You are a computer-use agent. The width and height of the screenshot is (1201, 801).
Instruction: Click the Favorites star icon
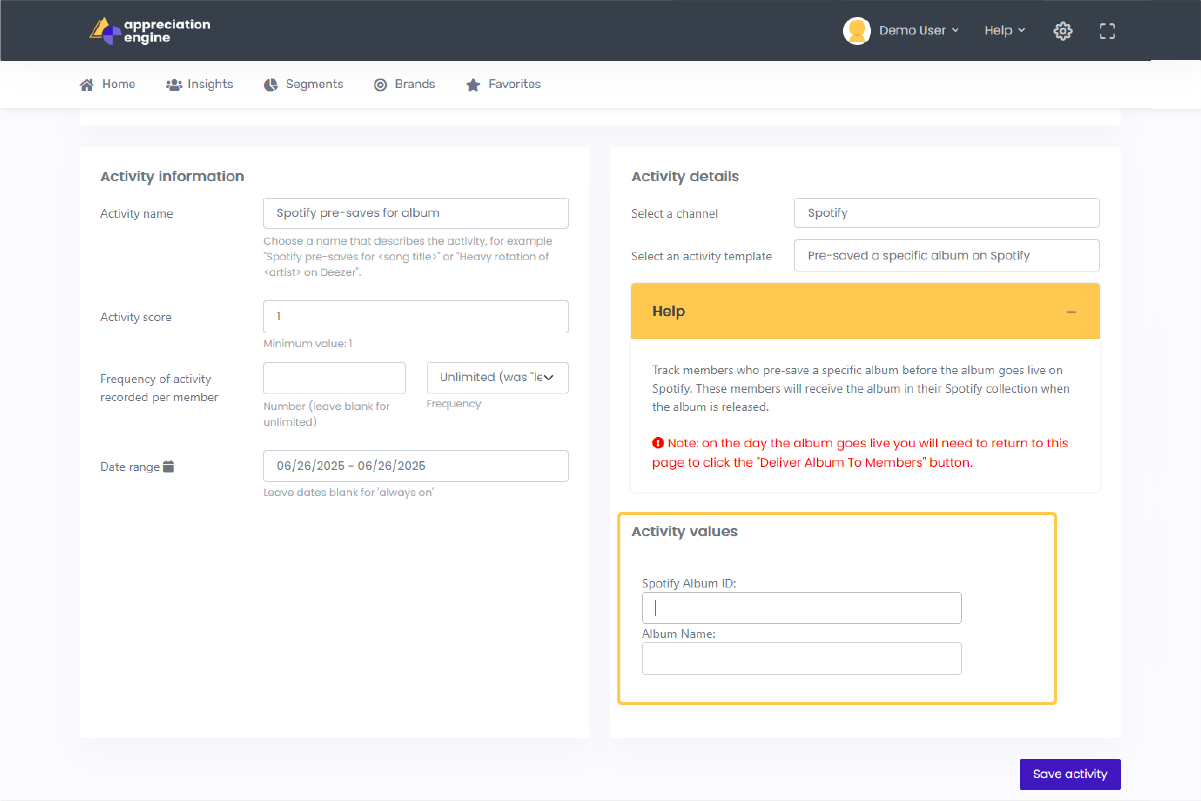tap(473, 85)
